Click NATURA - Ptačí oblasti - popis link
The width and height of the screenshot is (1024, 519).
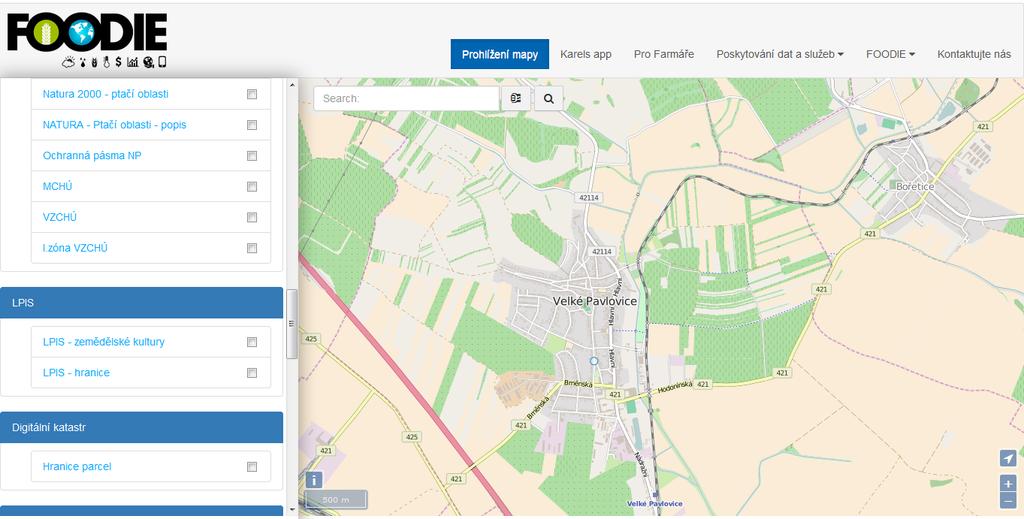pos(114,125)
